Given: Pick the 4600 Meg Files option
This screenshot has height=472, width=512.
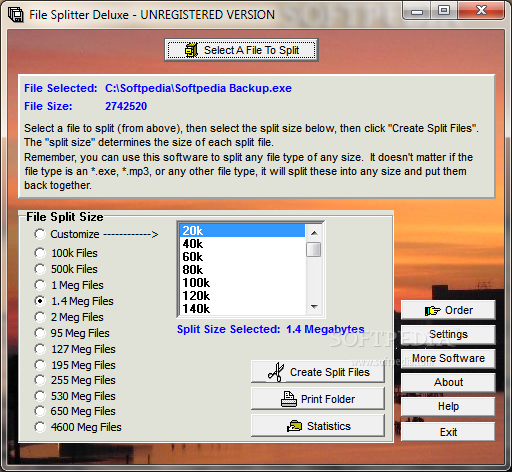Looking at the screenshot, I should (40, 427).
